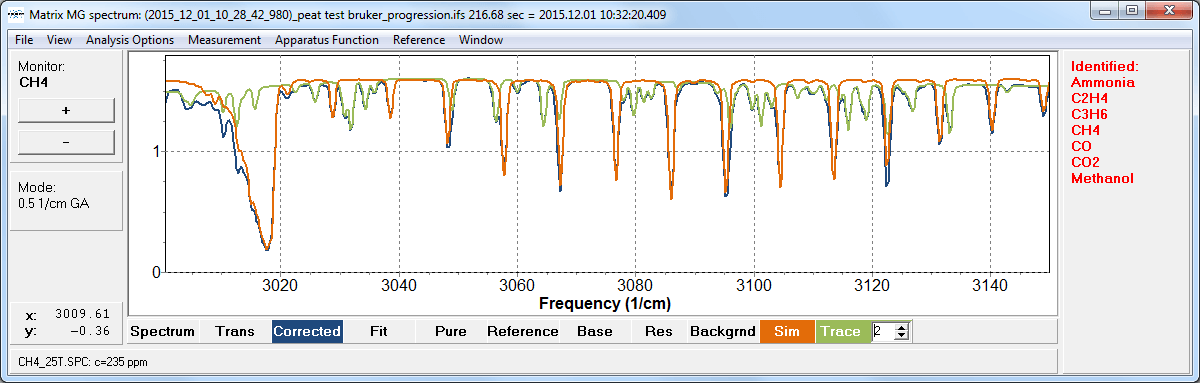This screenshot has width=1200, height=383.
Task: Increase trace number with up arrow
Action: [x=901, y=326]
